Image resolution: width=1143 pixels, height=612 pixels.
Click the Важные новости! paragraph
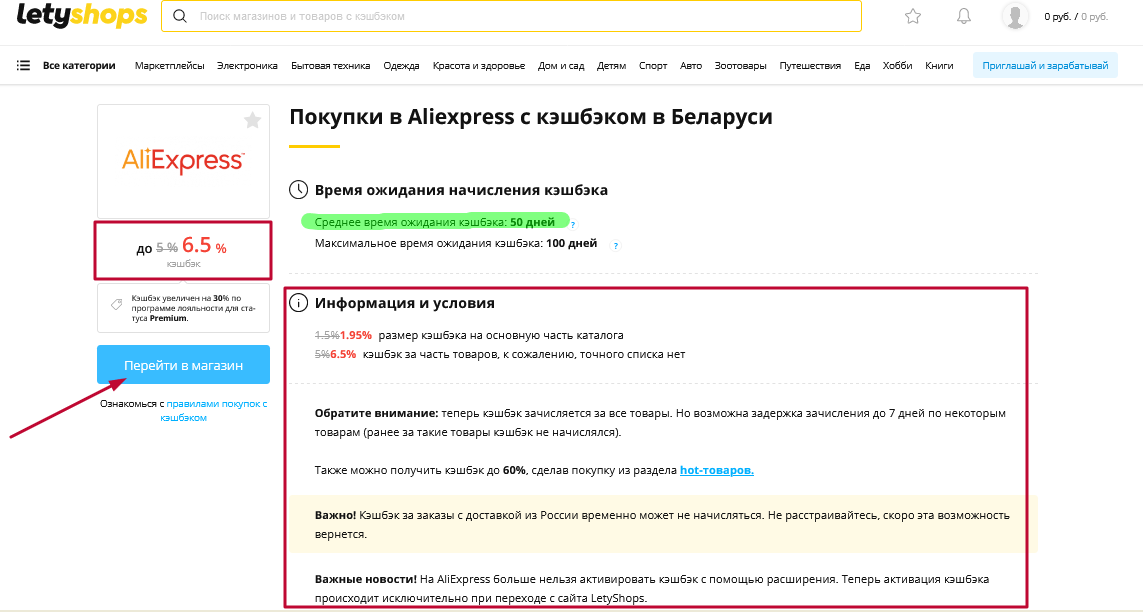[x=652, y=589]
